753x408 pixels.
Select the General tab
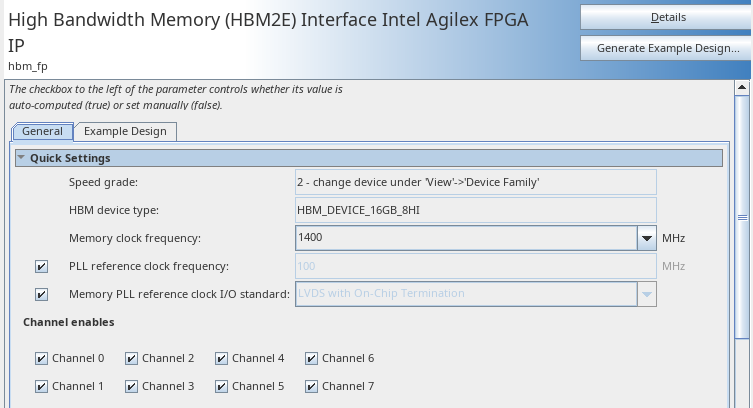click(x=42, y=131)
